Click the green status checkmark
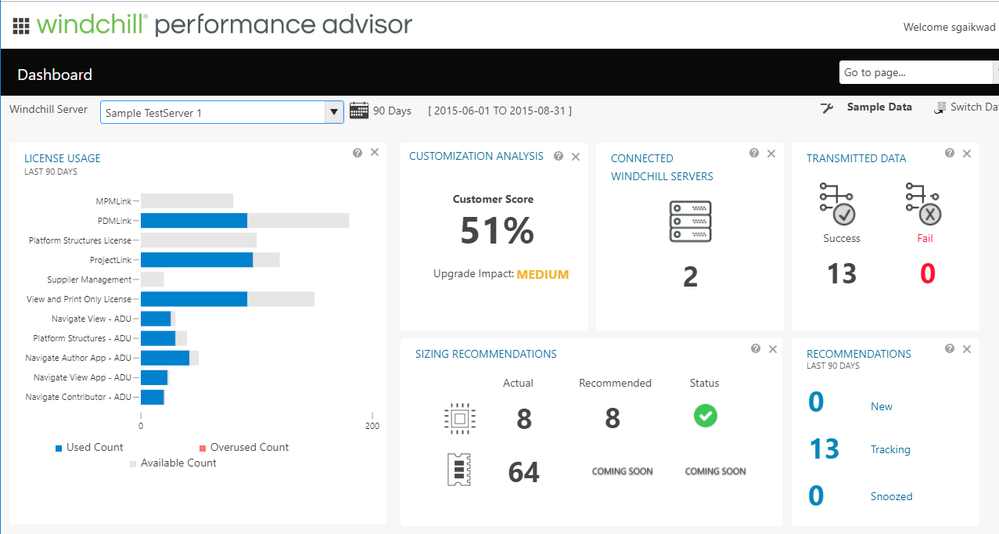This screenshot has width=999, height=534. [705, 416]
